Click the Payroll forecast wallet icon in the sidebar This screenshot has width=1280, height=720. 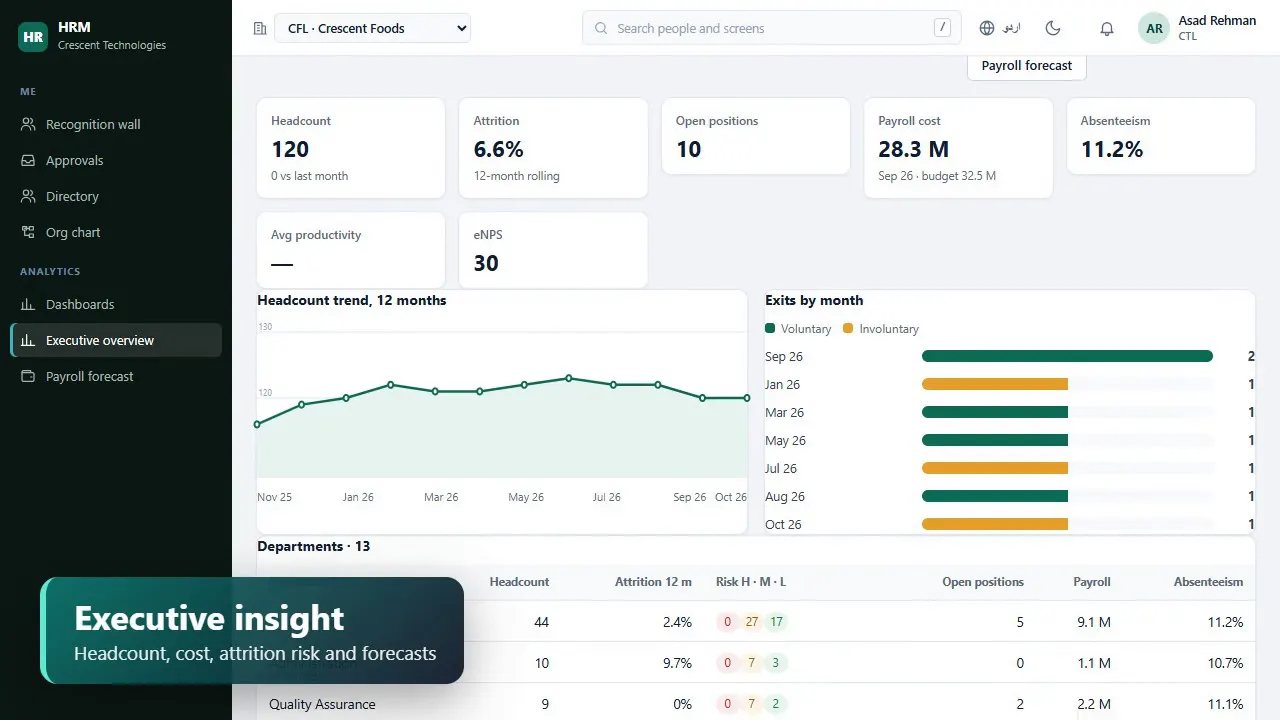[x=28, y=376]
